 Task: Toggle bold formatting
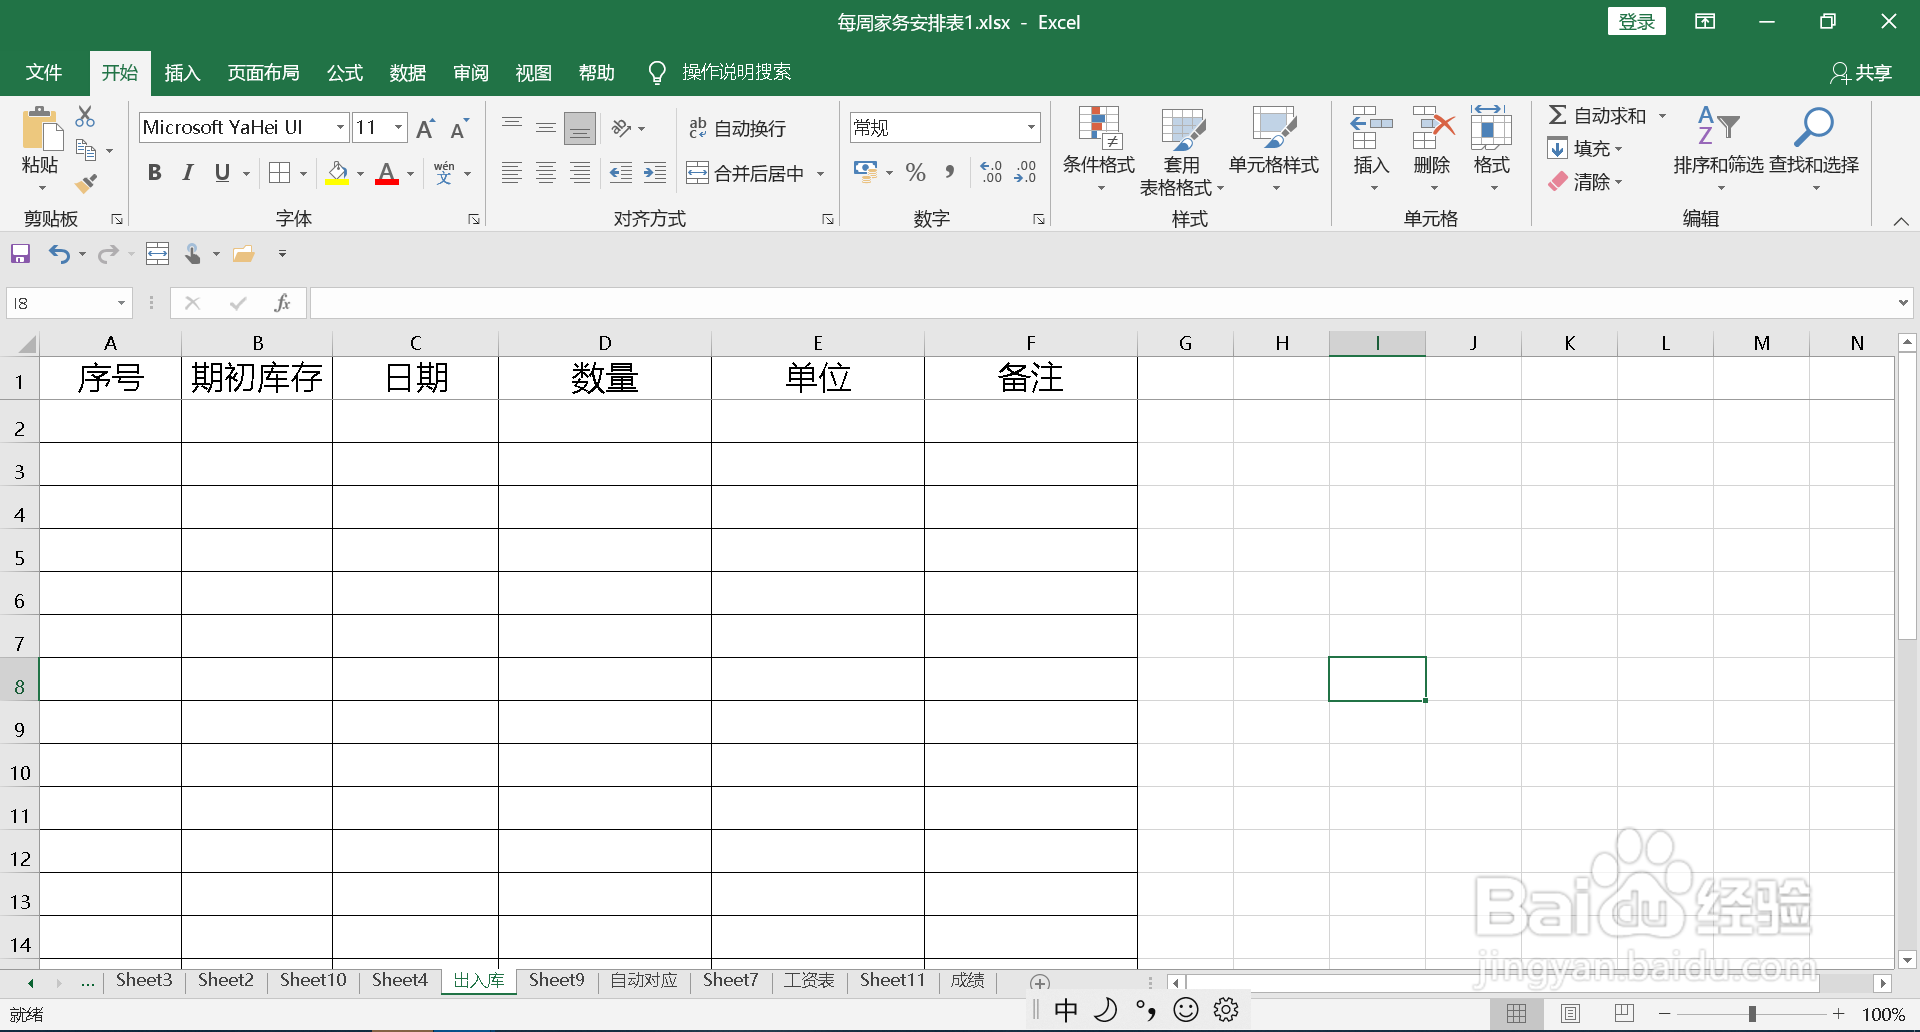pos(154,172)
